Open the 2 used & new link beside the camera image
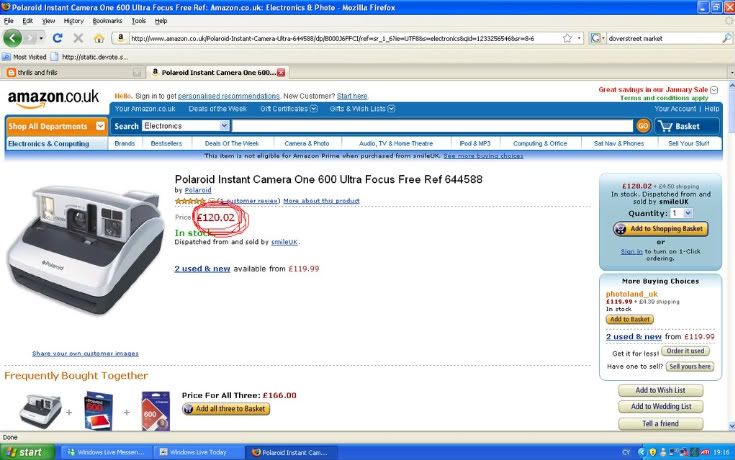The height and width of the screenshot is (460, 735). (x=202, y=269)
